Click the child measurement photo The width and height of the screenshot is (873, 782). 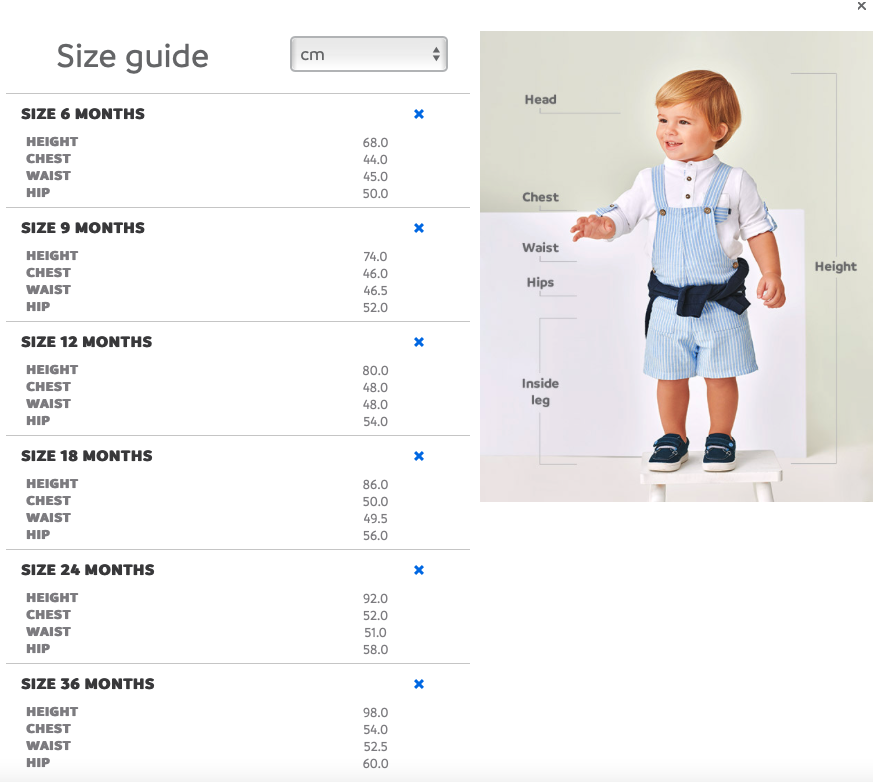676,266
